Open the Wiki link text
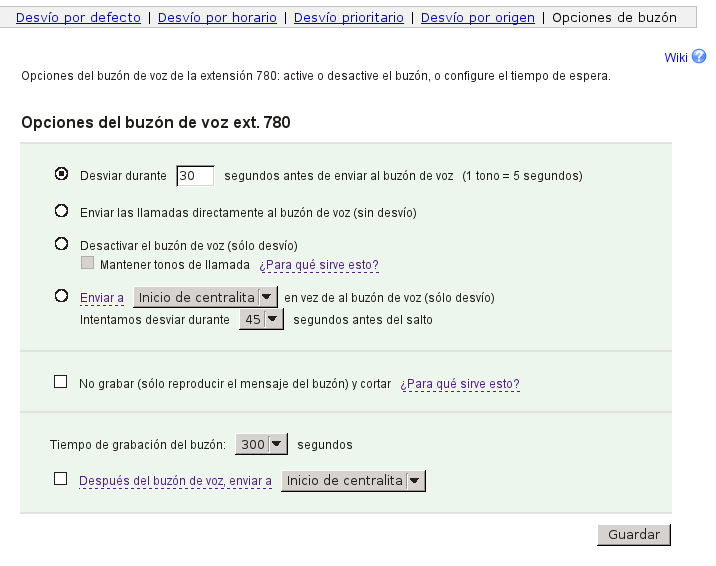This screenshot has height=566, width=716. pyautogui.click(x=676, y=58)
